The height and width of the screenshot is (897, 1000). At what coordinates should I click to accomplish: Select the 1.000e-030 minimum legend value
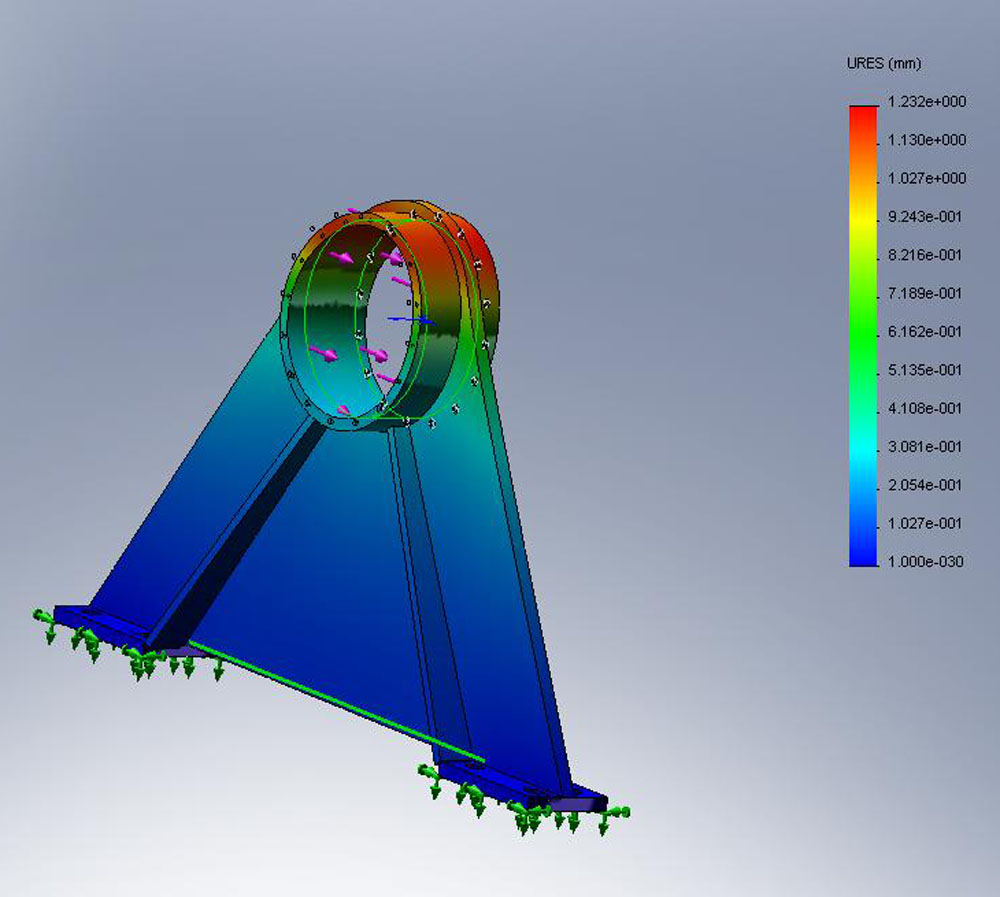[x=925, y=561]
